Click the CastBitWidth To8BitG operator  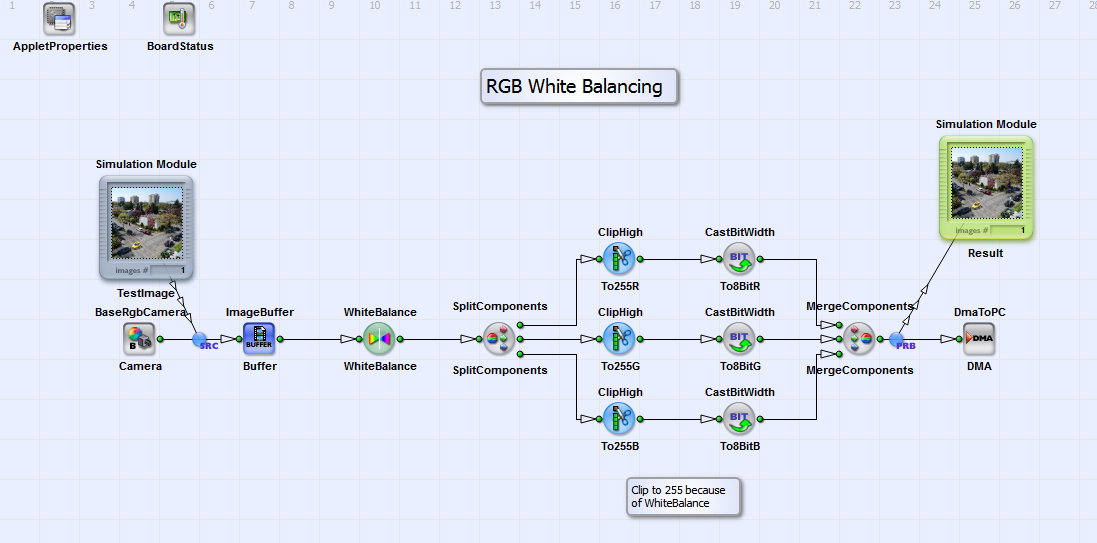point(740,339)
